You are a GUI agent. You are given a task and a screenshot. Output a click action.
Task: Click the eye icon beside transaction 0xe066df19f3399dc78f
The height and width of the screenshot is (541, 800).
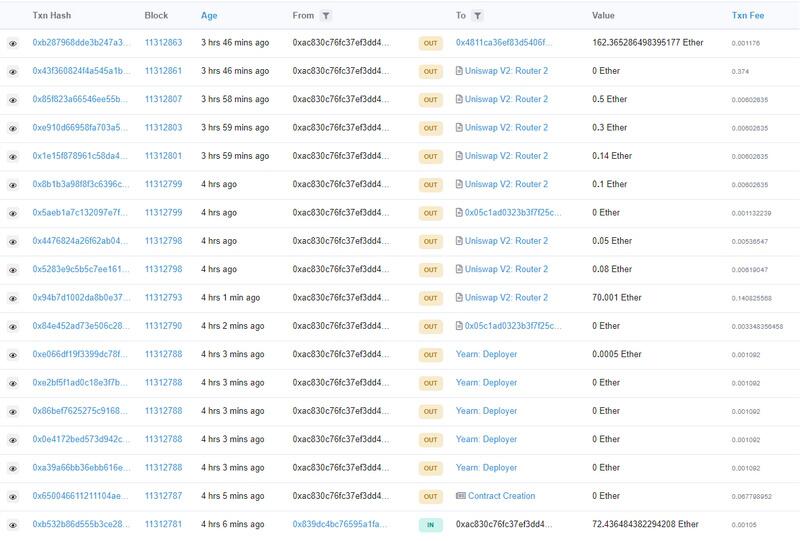tap(13, 355)
